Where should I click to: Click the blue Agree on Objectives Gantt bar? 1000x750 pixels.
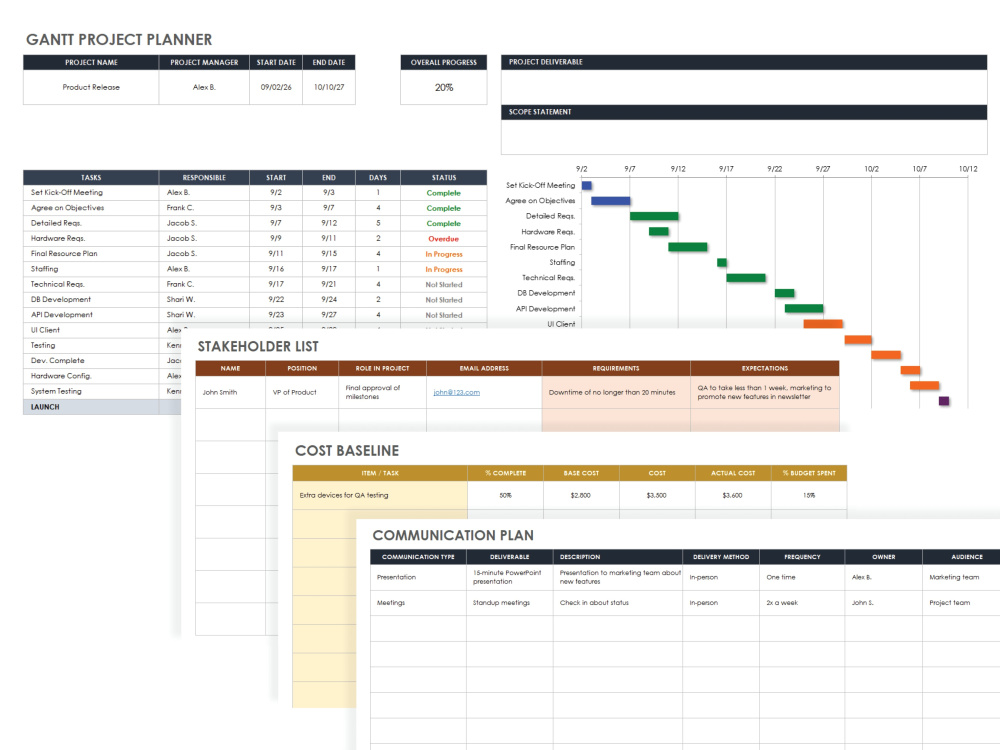[x=611, y=201]
